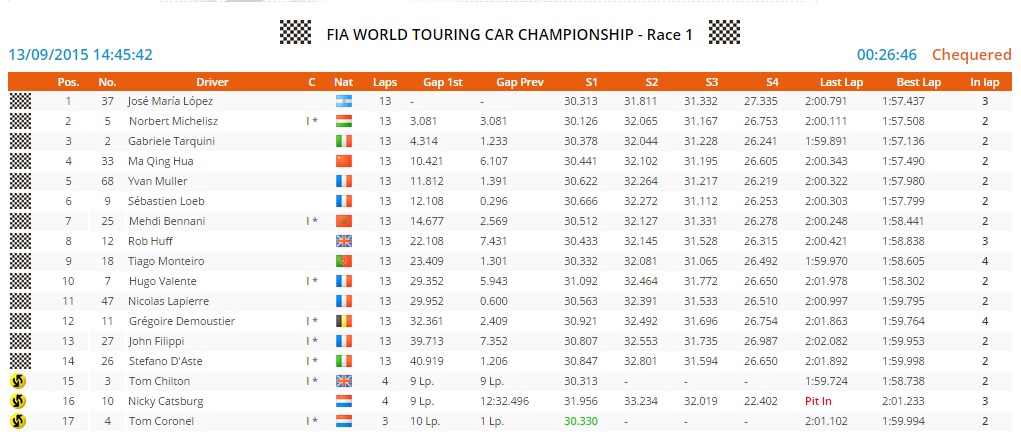
Task: Click the British flag next to Rob Huff
Action: tap(343, 241)
